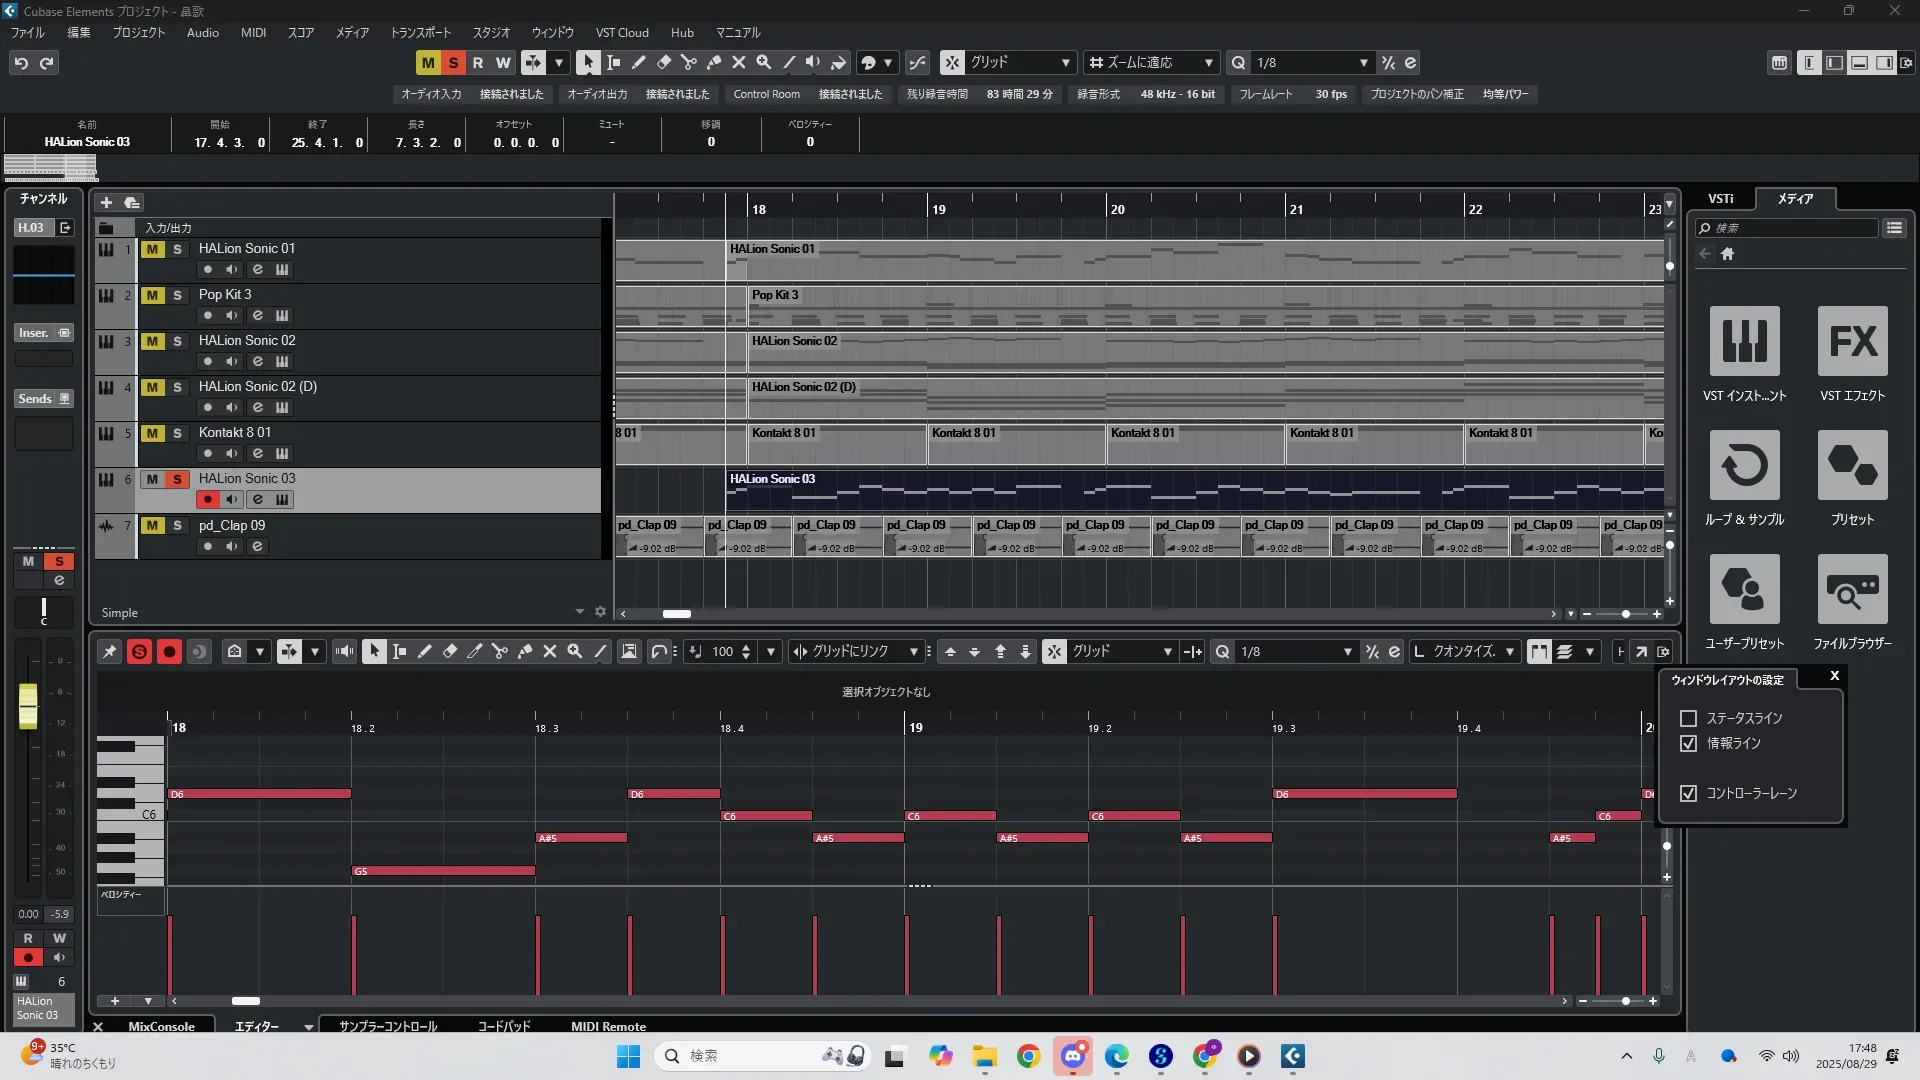Select the Erase tool in top toolbar
This screenshot has height=1080, width=1920.
[x=663, y=62]
